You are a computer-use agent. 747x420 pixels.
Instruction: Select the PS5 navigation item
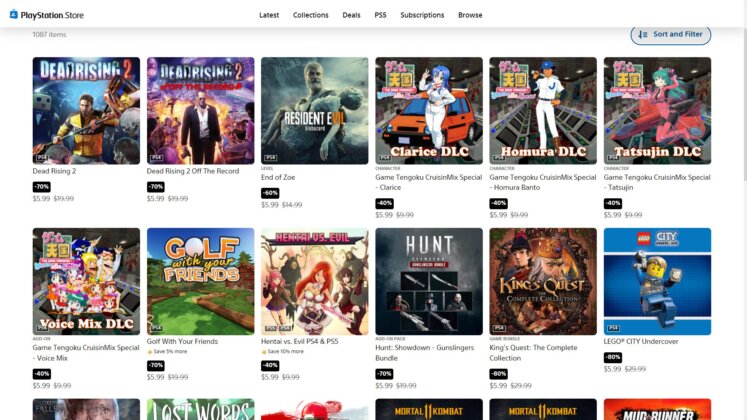(380, 15)
